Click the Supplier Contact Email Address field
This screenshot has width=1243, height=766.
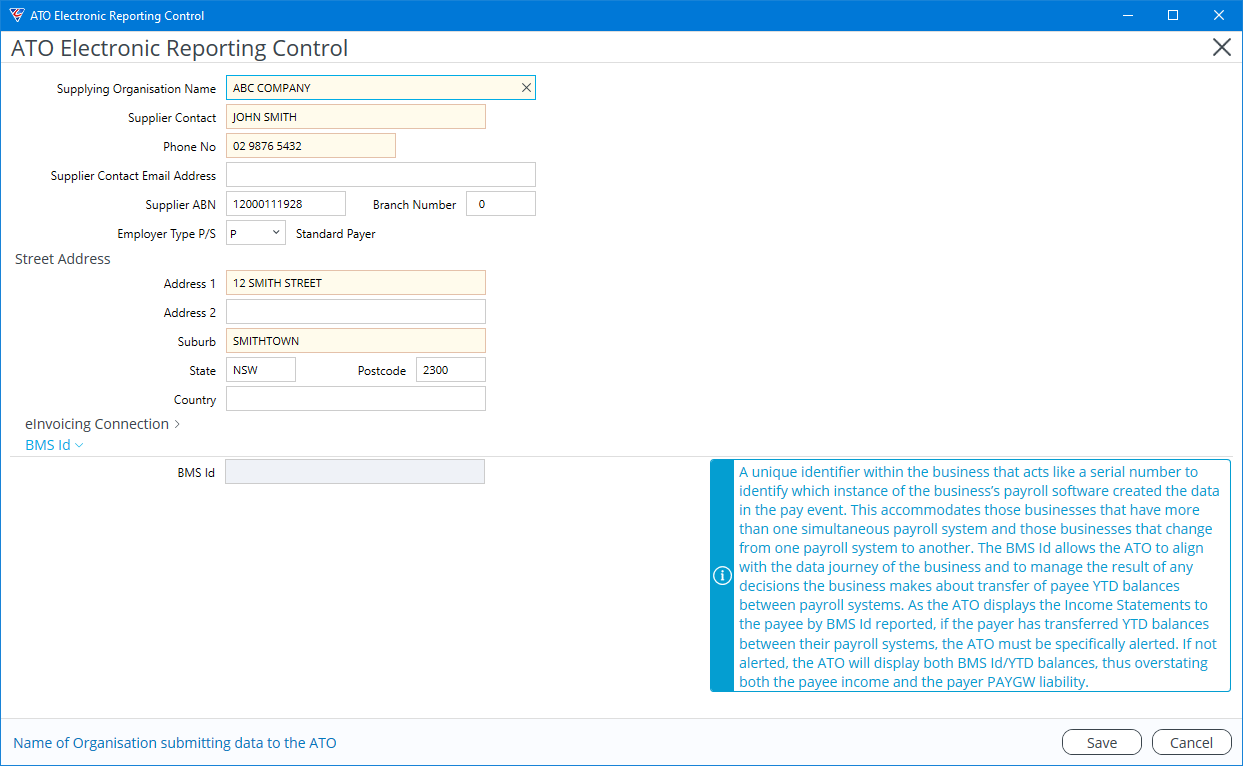pos(381,175)
